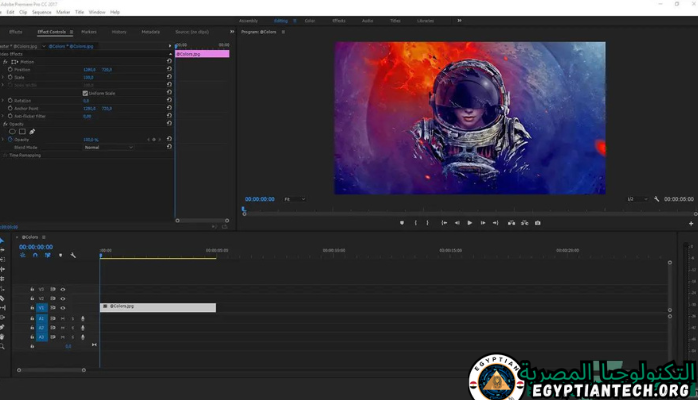Click the rectangle mask tool under Opacity
This screenshot has height=400, width=698.
[x=22, y=132]
